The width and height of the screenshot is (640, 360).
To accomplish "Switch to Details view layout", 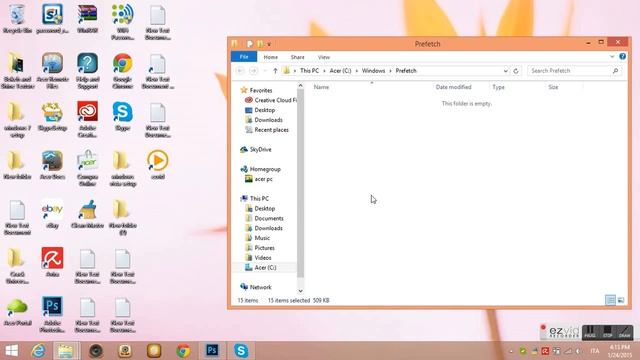I will pyautogui.click(x=610, y=300).
